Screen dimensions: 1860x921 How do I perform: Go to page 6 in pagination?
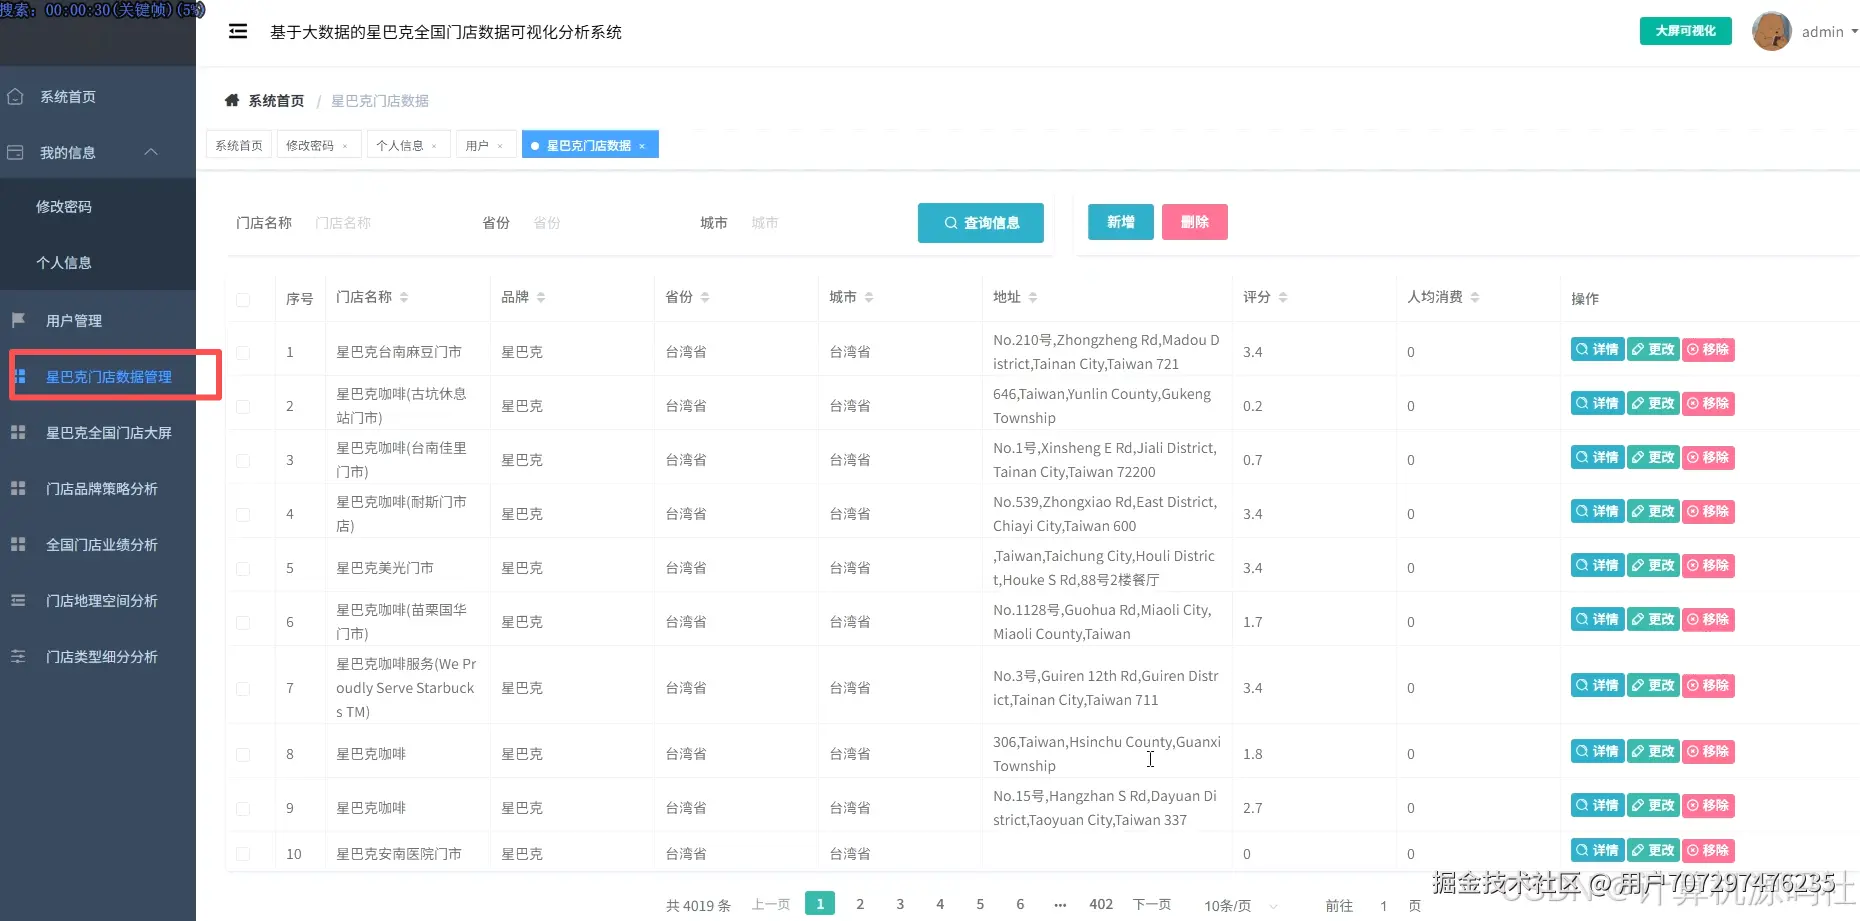[1020, 904]
